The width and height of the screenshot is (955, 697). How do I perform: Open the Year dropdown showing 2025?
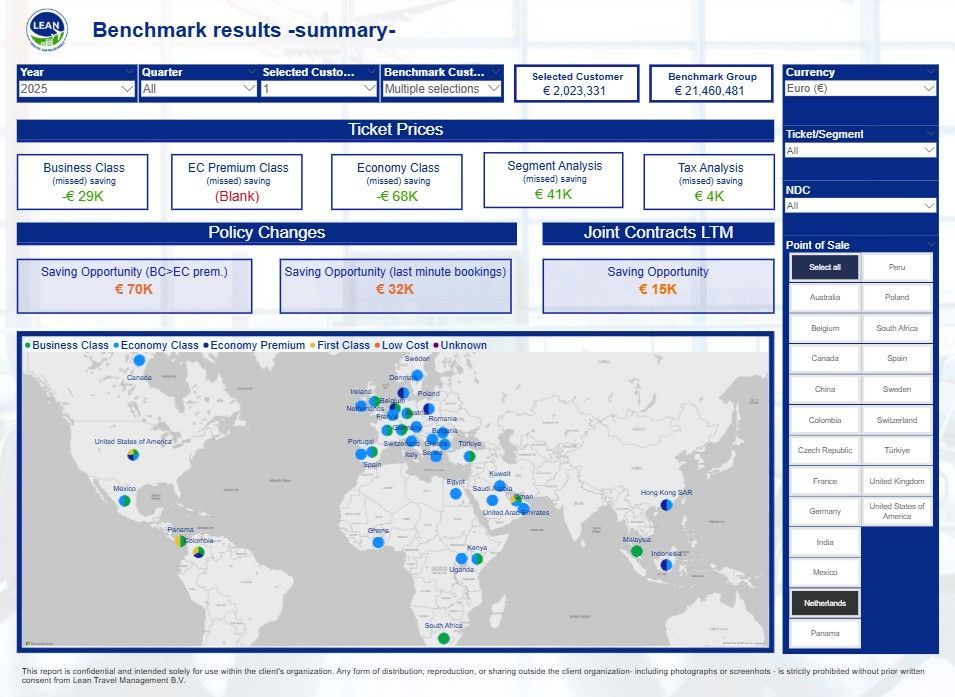pyautogui.click(x=77, y=89)
